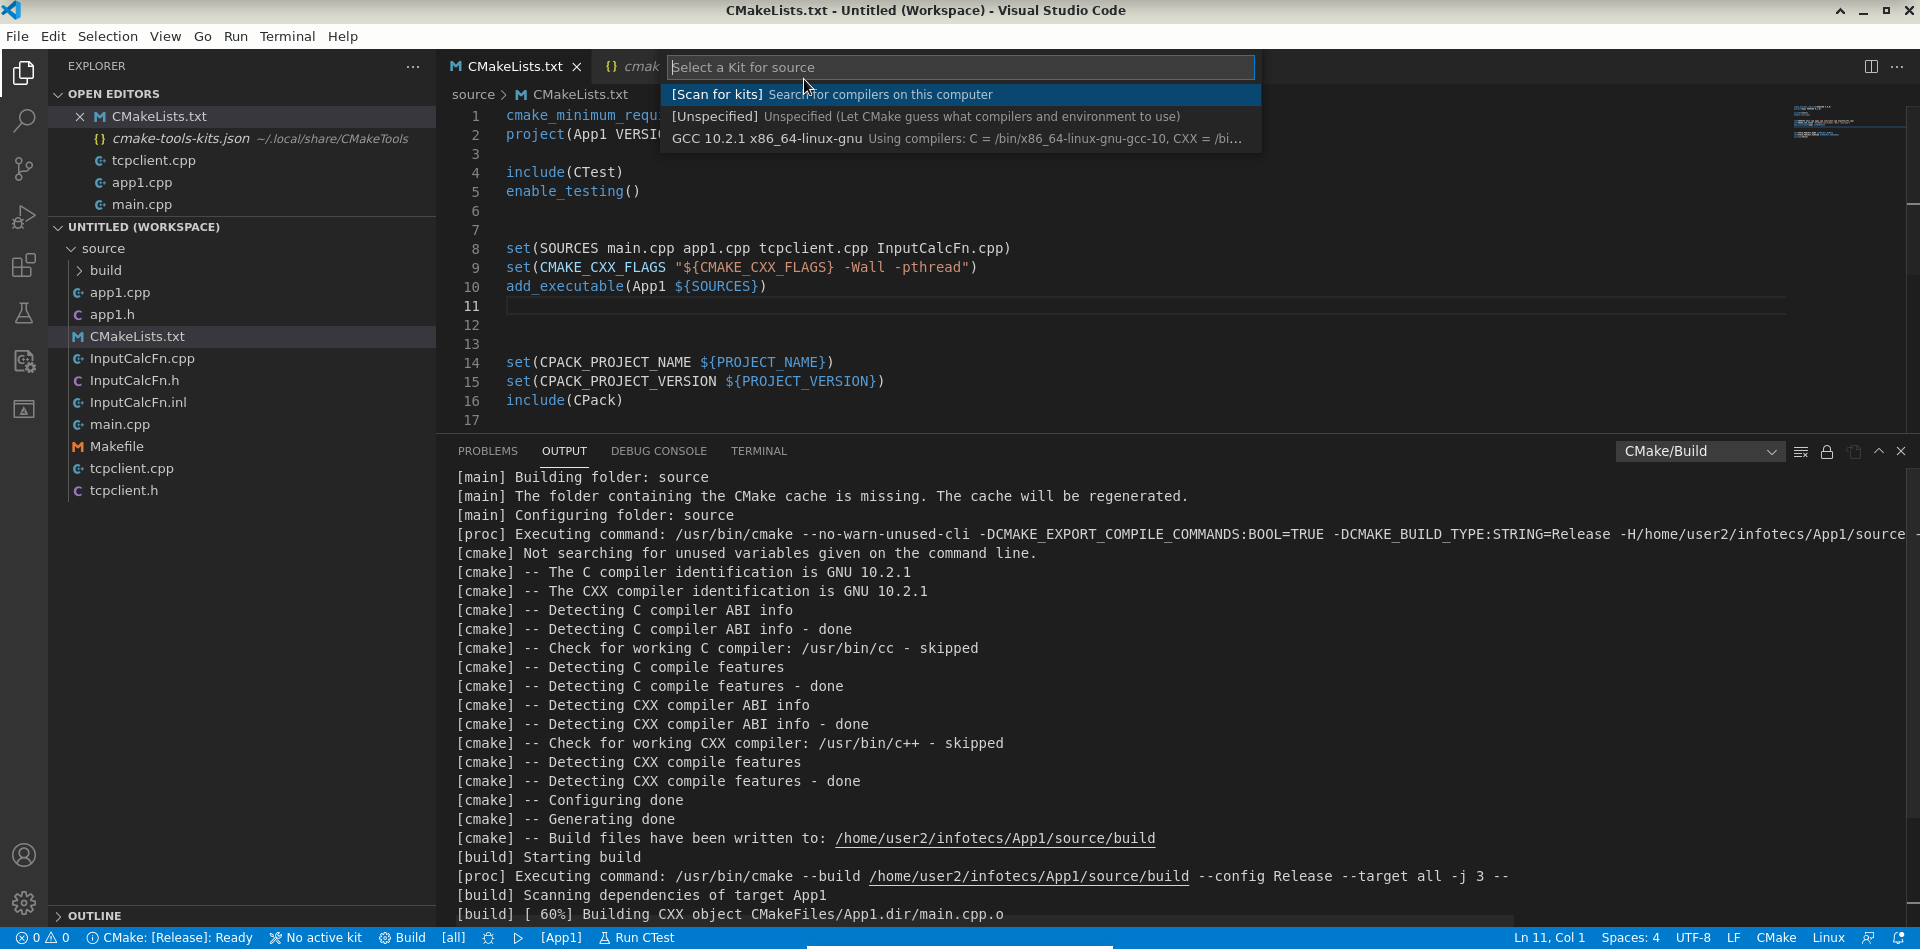Maximize the bottom panel size

click(x=1879, y=451)
